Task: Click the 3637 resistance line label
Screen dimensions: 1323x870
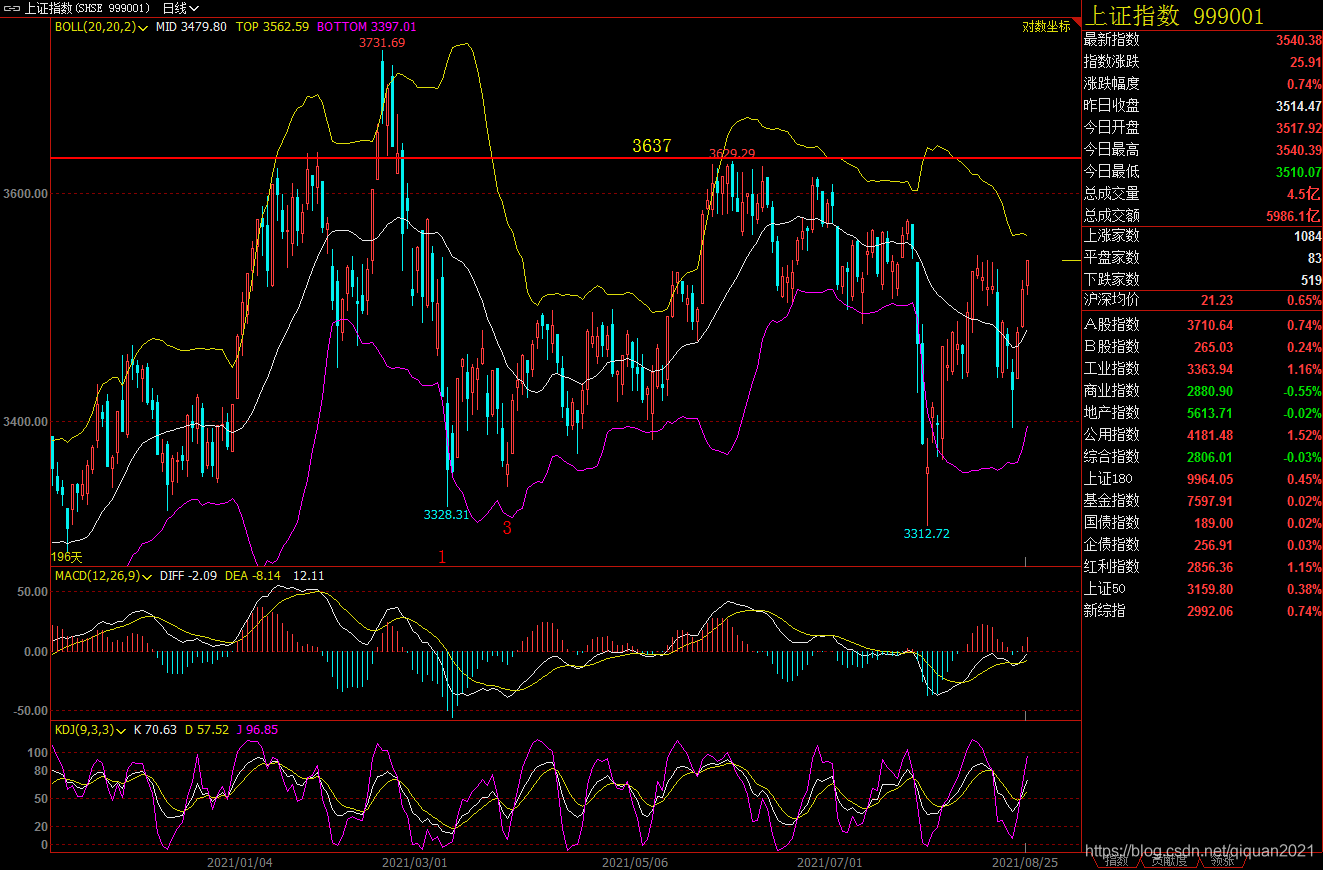Action: tap(652, 146)
